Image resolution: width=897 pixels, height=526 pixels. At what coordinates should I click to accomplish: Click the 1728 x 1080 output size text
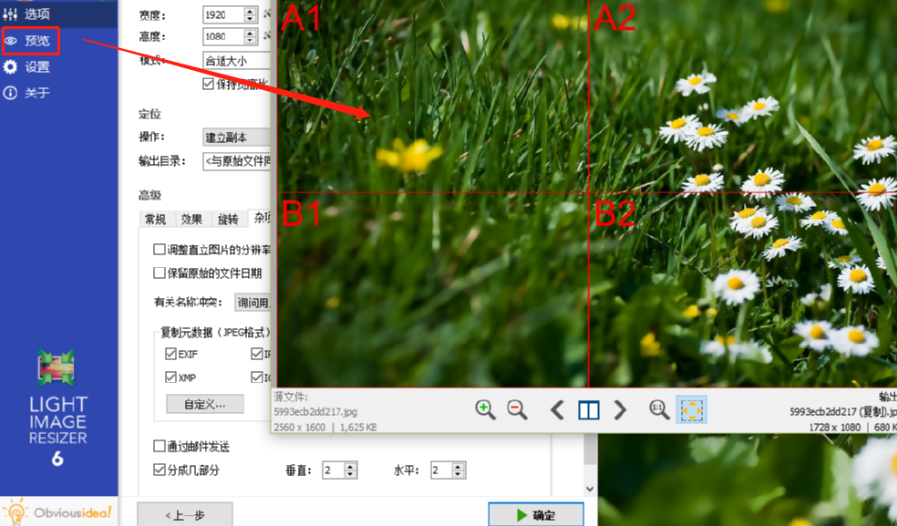[835, 427]
